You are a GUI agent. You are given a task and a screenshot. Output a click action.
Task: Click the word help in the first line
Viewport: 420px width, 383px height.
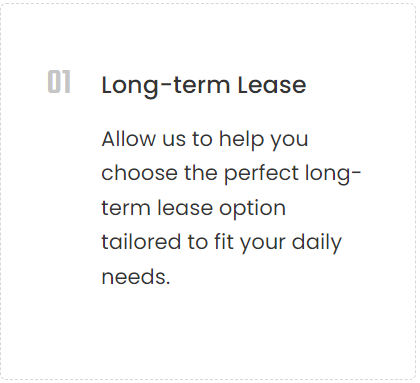pyautogui.click(x=241, y=140)
